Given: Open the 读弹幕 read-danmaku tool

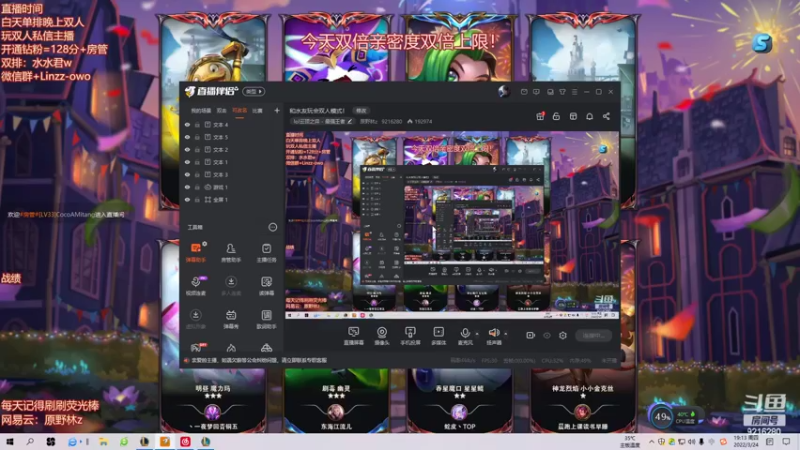Looking at the screenshot, I should (266, 286).
